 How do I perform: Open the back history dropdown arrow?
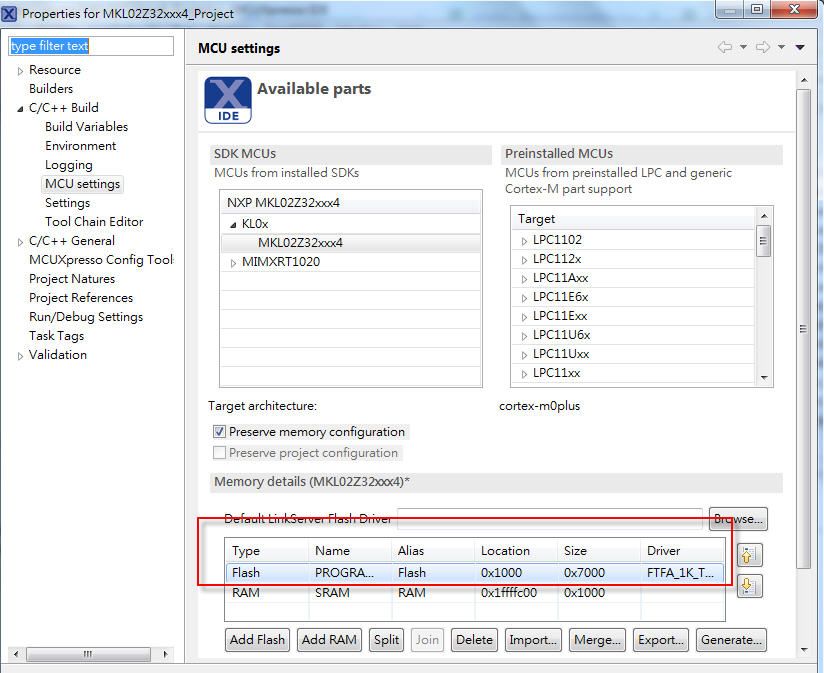pos(743,47)
